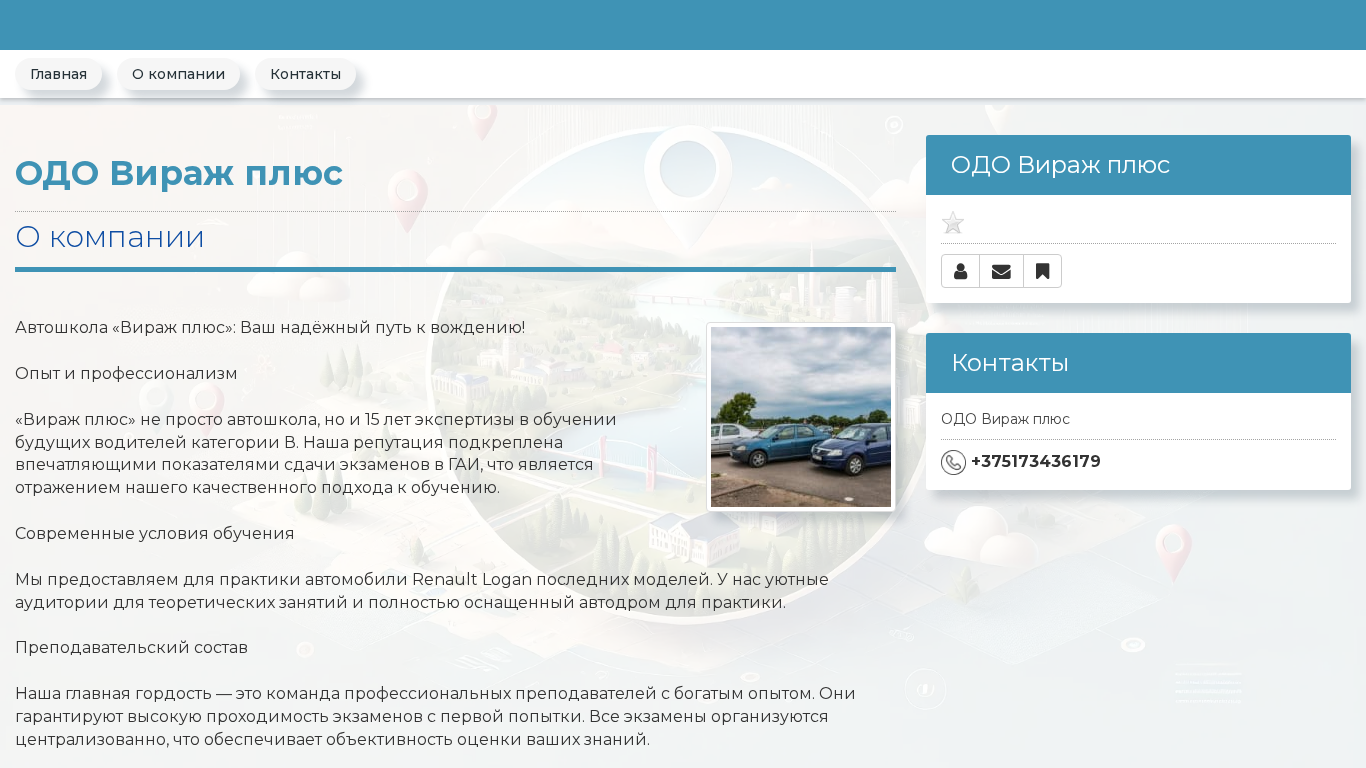1366x768 pixels.
Task: Click the phone handset icon
Action: (953, 462)
